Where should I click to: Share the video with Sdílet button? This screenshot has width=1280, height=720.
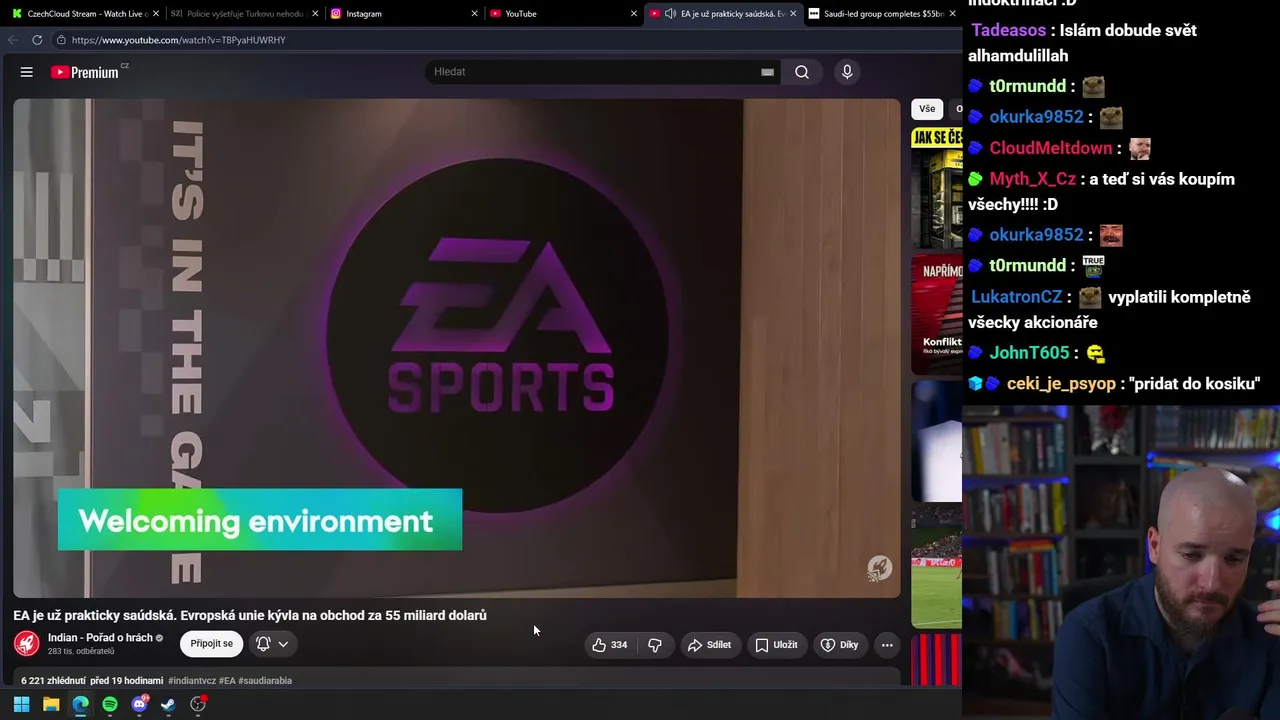tap(709, 645)
